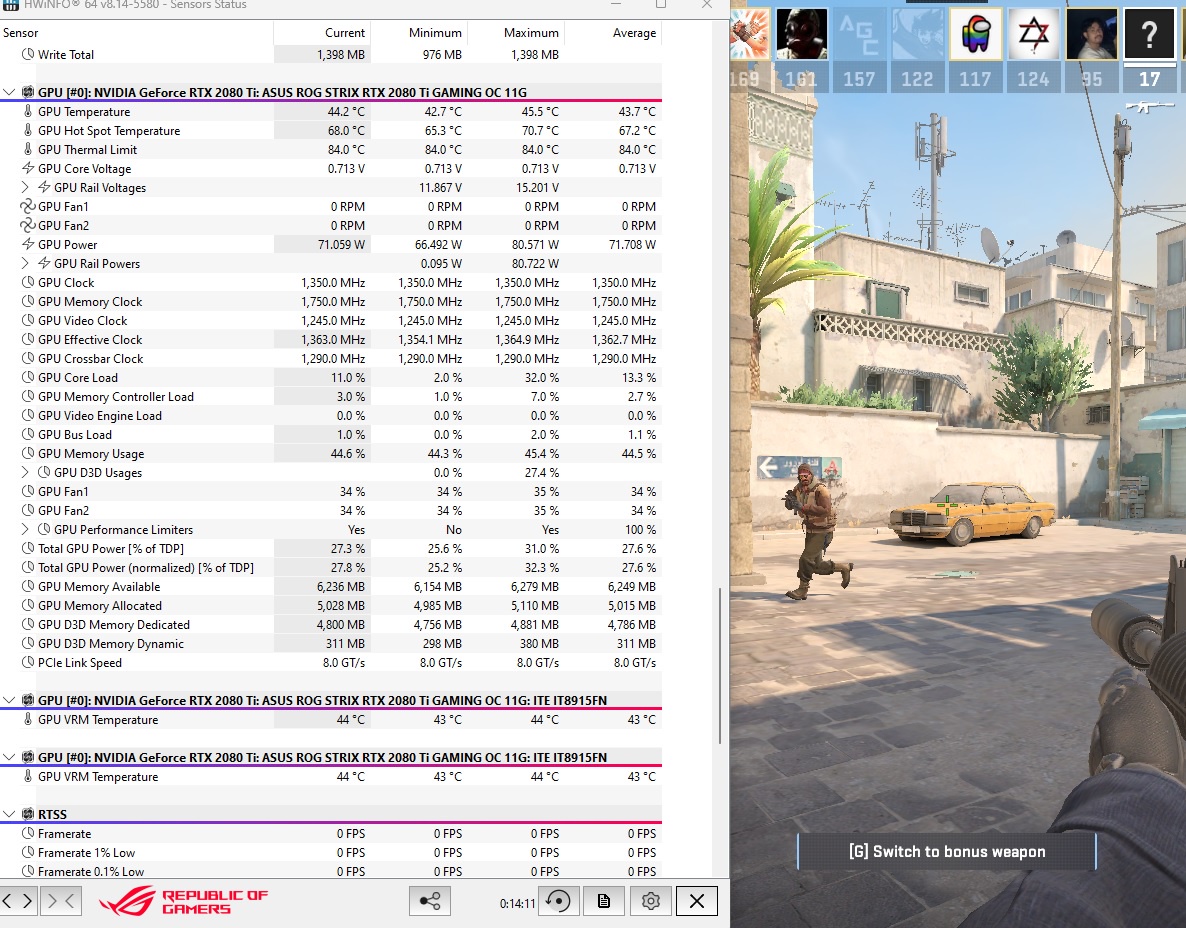Select the GPU Memory Usage row

331,453
